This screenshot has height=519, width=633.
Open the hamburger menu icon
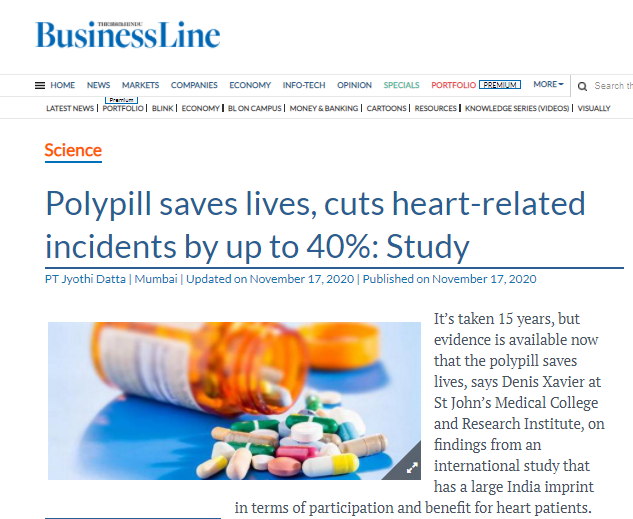click(x=40, y=86)
